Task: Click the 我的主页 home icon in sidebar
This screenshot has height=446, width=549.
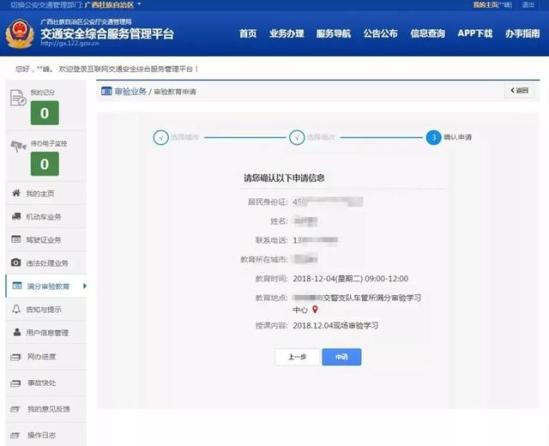Action: click(x=16, y=193)
